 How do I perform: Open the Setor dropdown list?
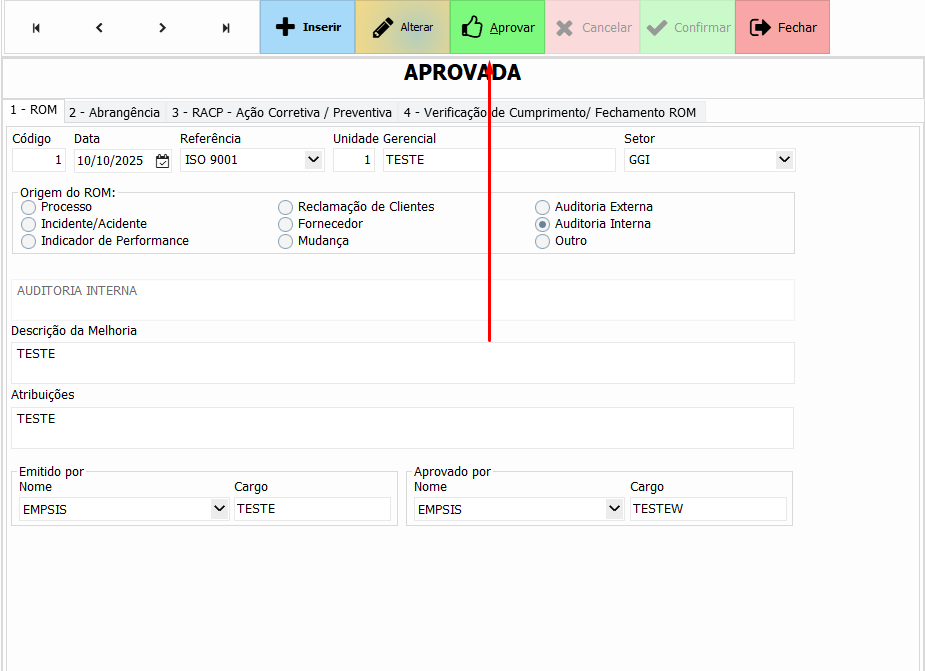(783, 159)
